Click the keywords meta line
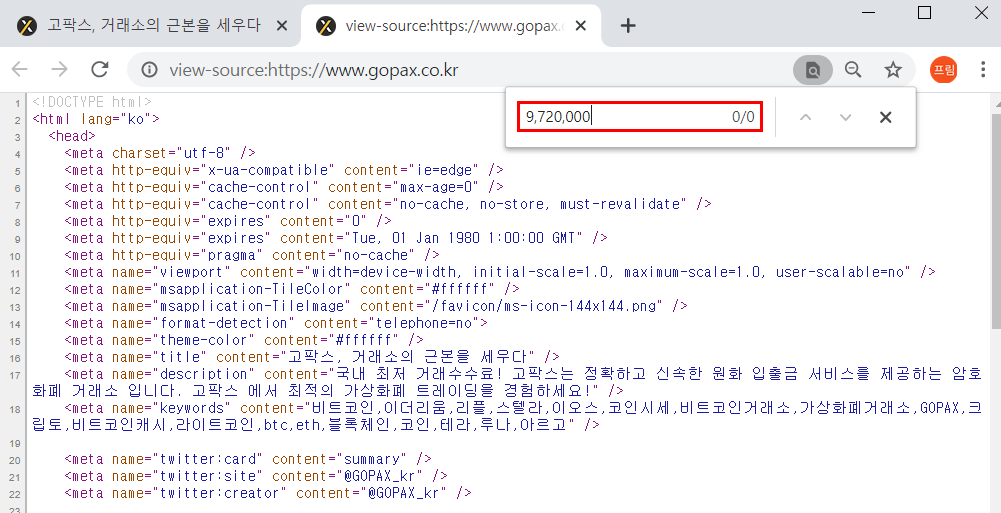The height and width of the screenshot is (513, 1001). 508,416
